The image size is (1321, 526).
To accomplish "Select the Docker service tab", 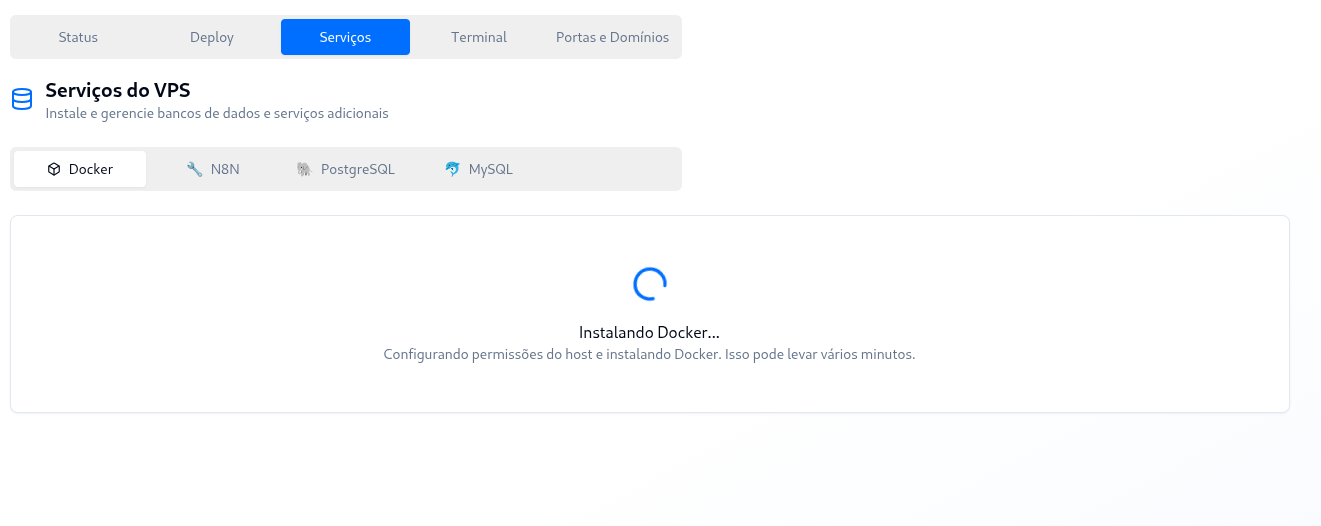I will coord(80,169).
